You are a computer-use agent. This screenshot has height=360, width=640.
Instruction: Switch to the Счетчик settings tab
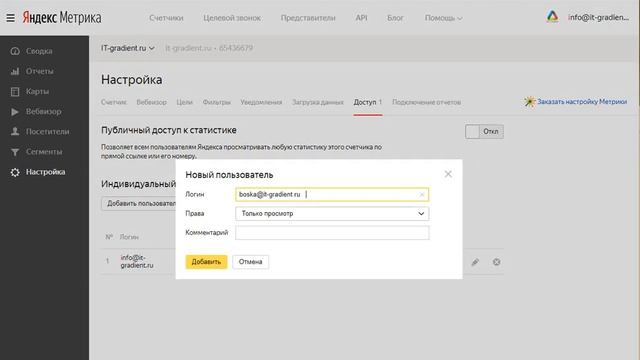(113, 102)
